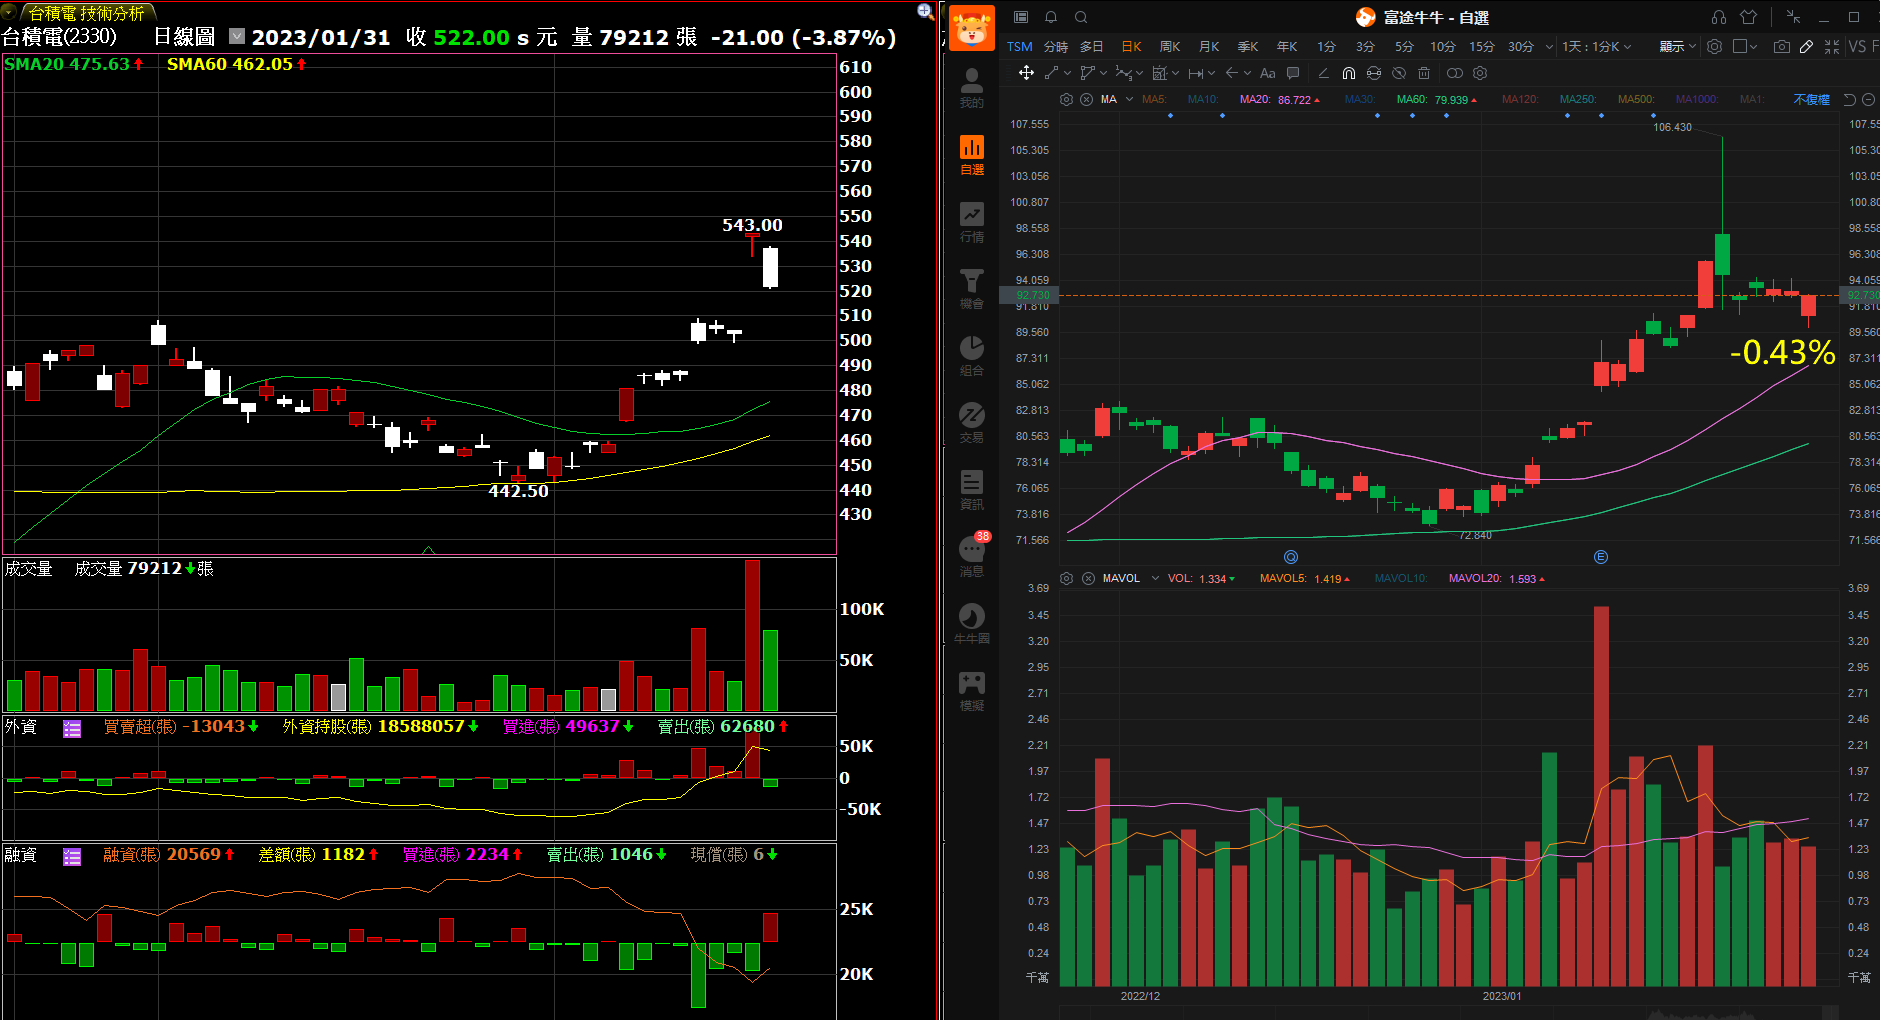Open the sidebar layout list icon
Viewport: 1880px width, 1020px height.
coord(1021,17)
